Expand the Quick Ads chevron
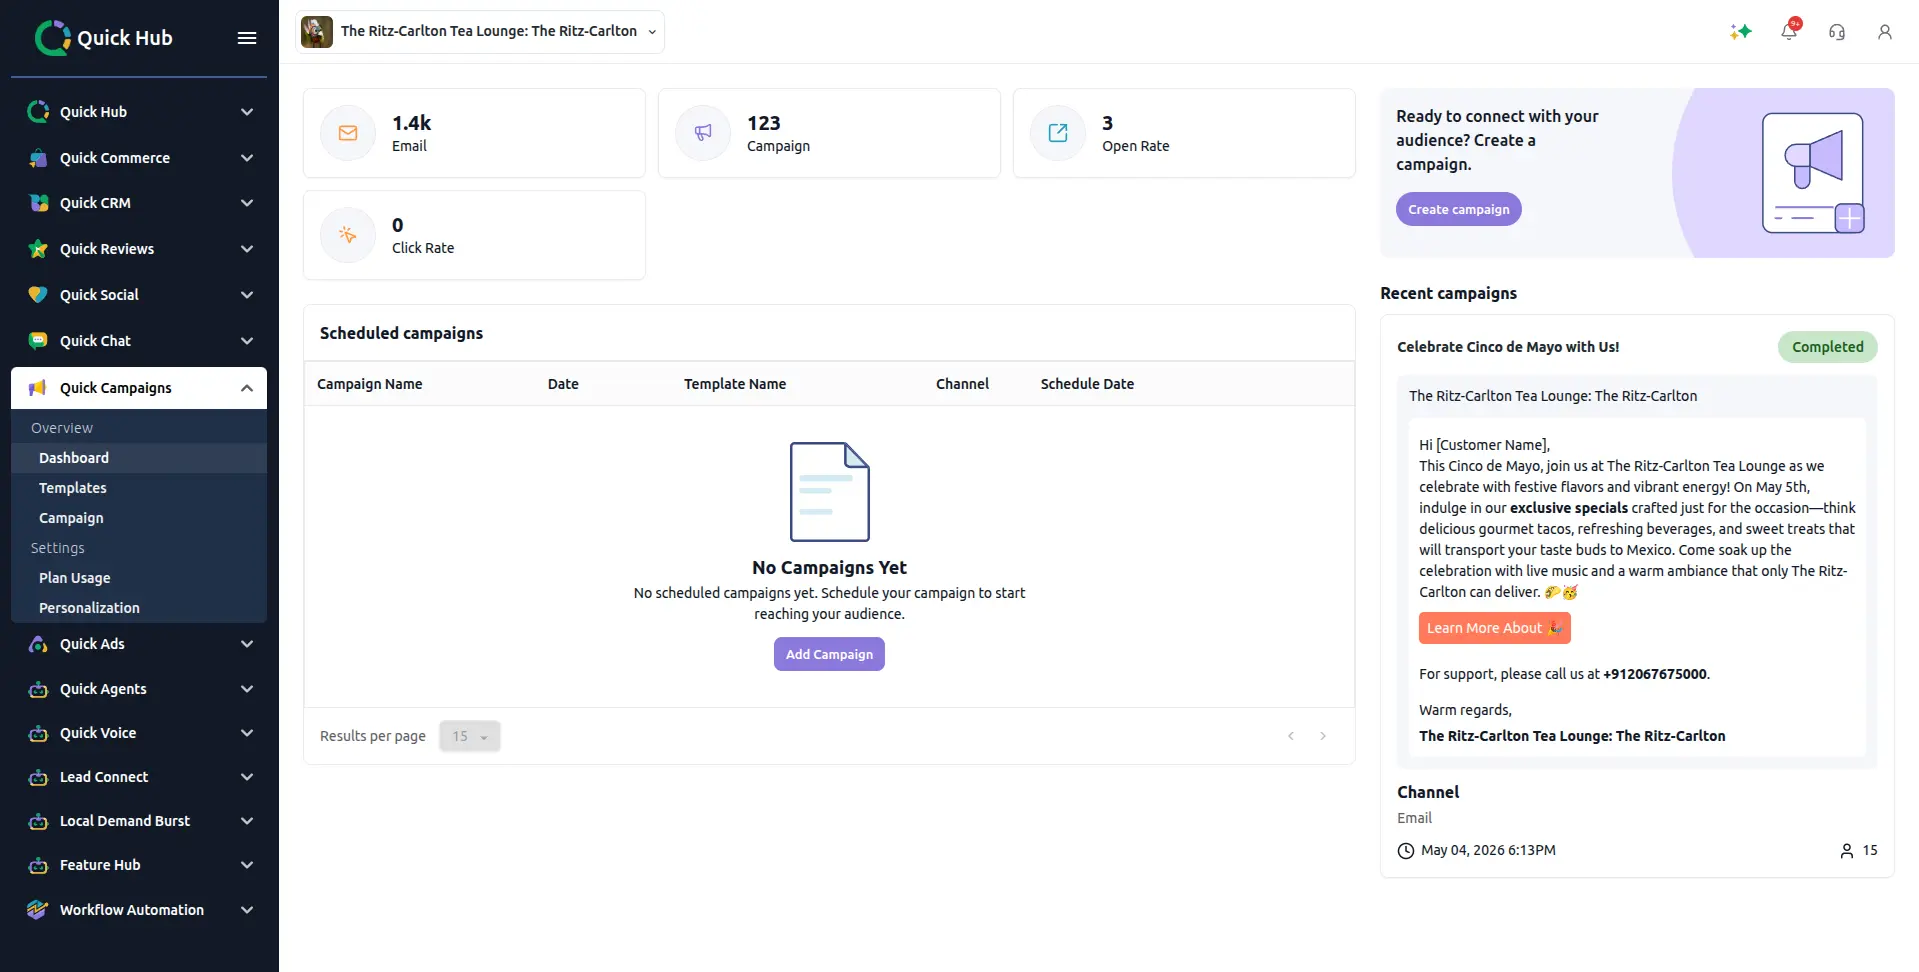Screen dimensions: 1919x972 pyautogui.click(x=247, y=644)
